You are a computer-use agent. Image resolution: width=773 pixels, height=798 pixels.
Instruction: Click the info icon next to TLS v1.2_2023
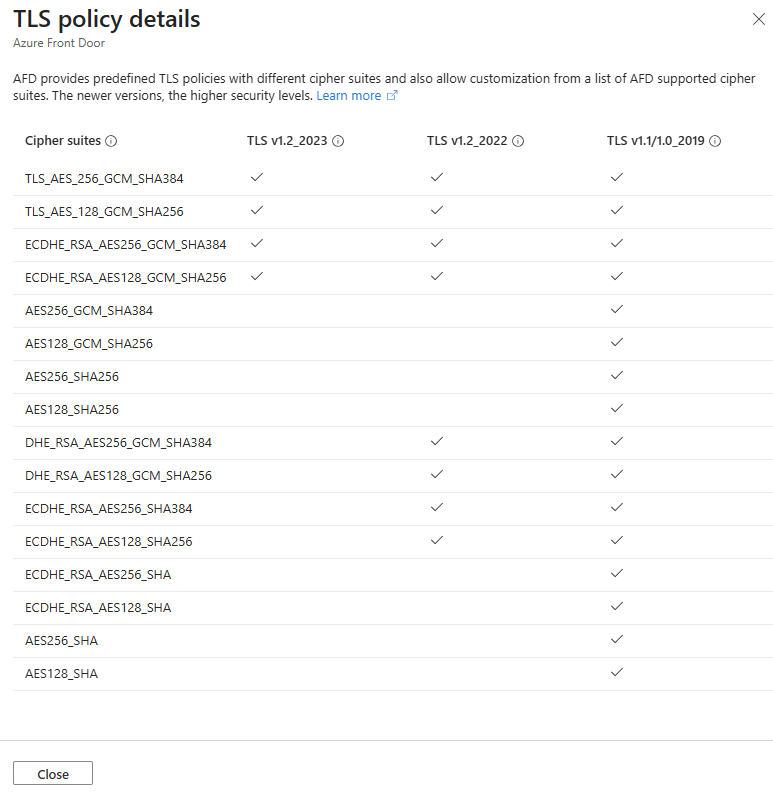[338, 141]
